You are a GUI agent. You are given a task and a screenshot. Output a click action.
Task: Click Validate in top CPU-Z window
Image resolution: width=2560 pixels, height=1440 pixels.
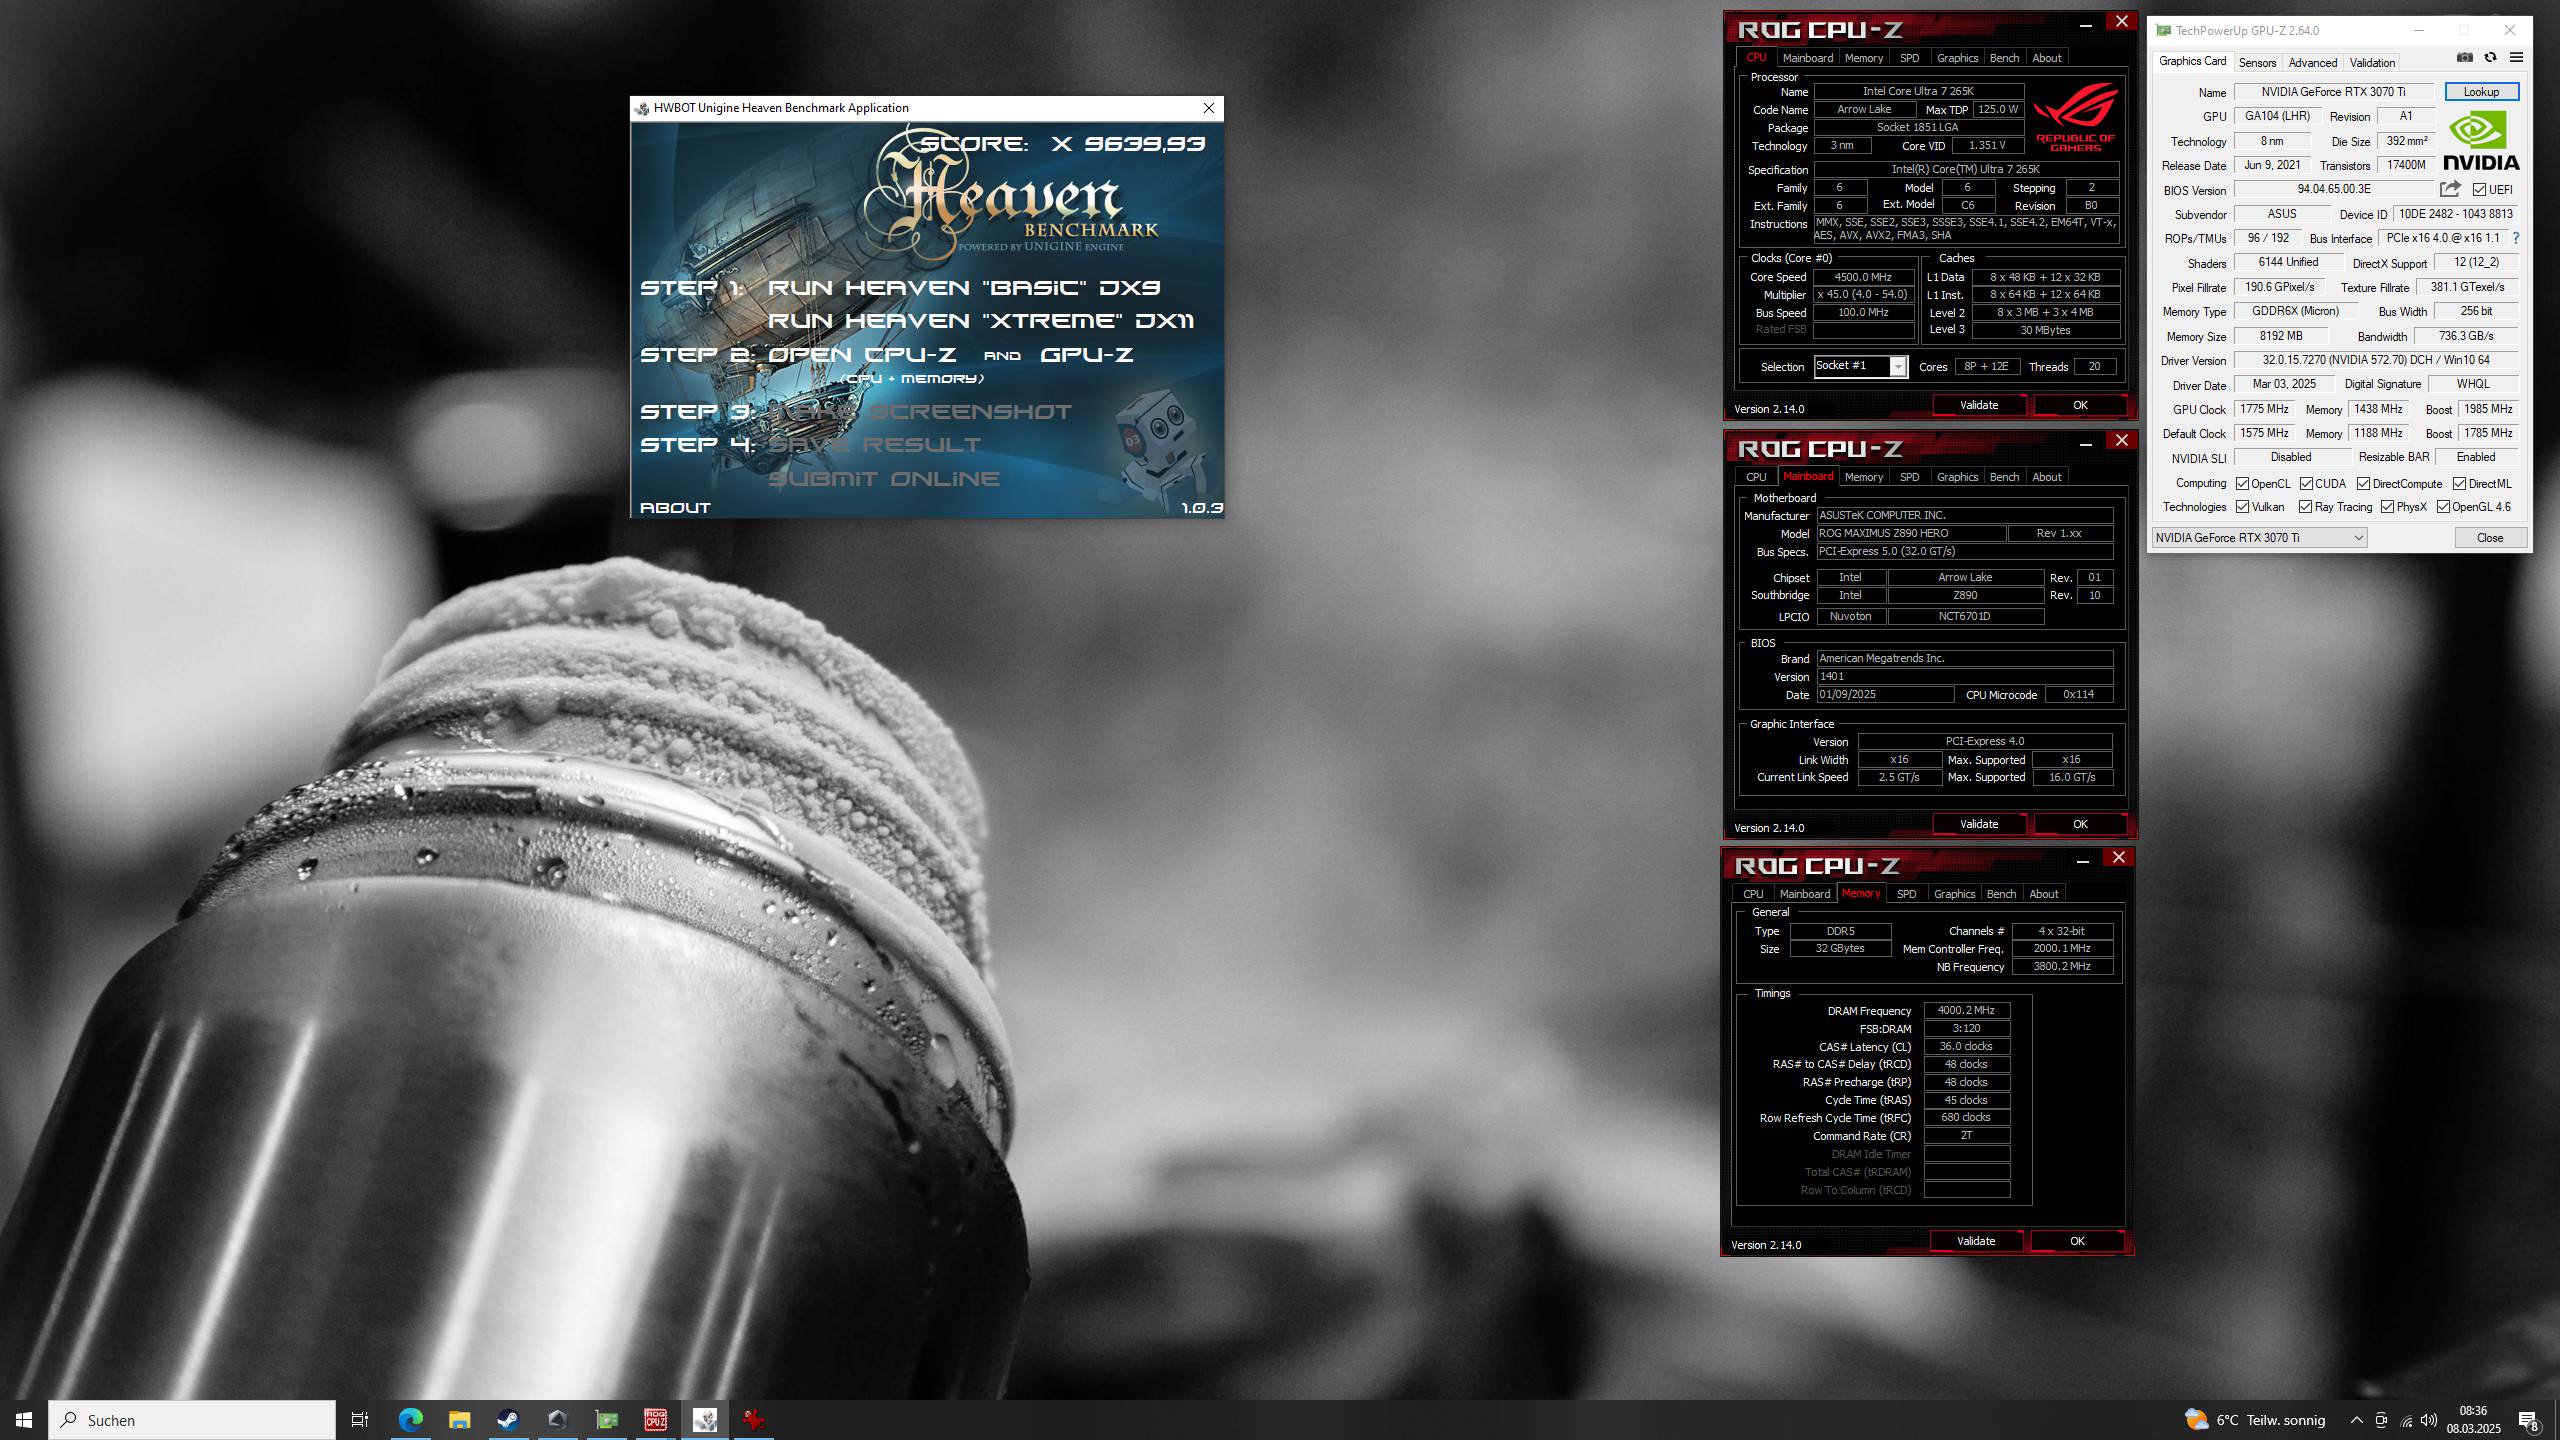pyautogui.click(x=1978, y=405)
